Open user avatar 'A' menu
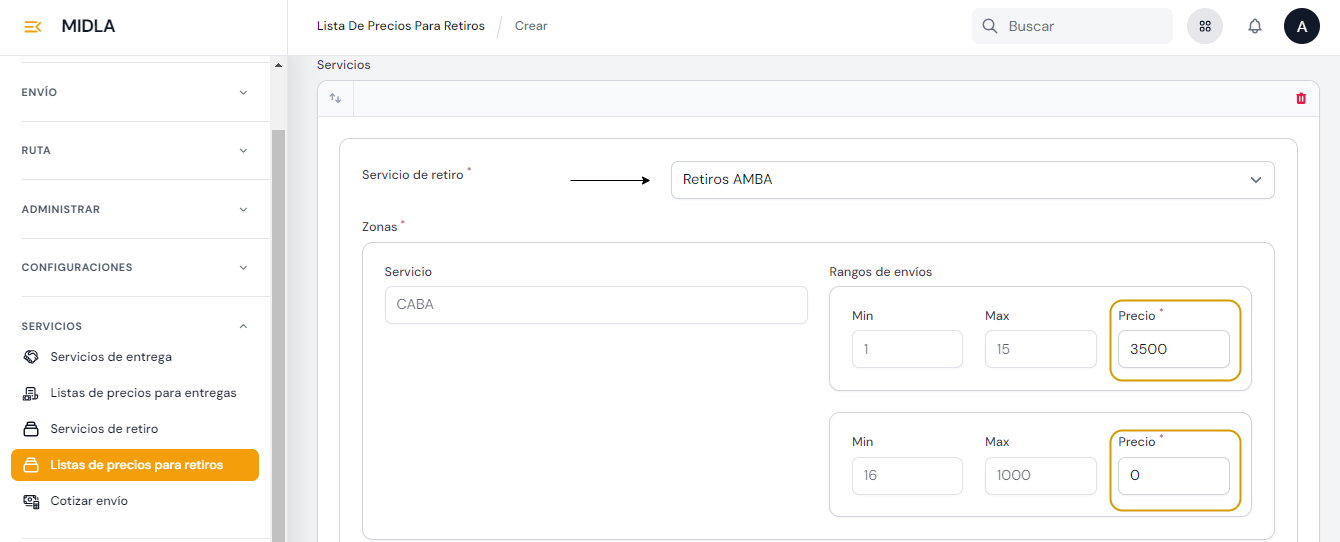The height and width of the screenshot is (542, 1340). 1301,27
